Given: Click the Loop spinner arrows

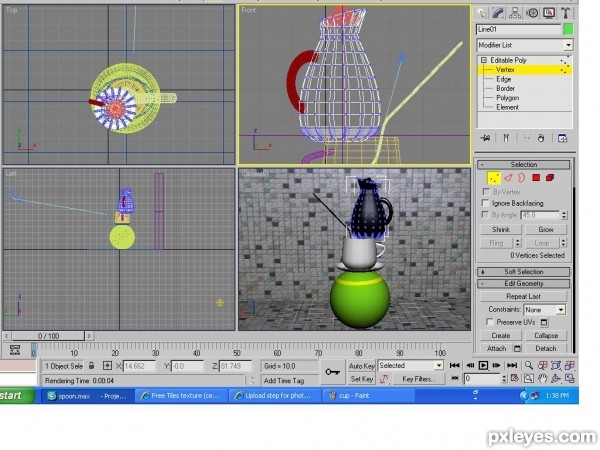Looking at the screenshot, I should (x=563, y=243).
